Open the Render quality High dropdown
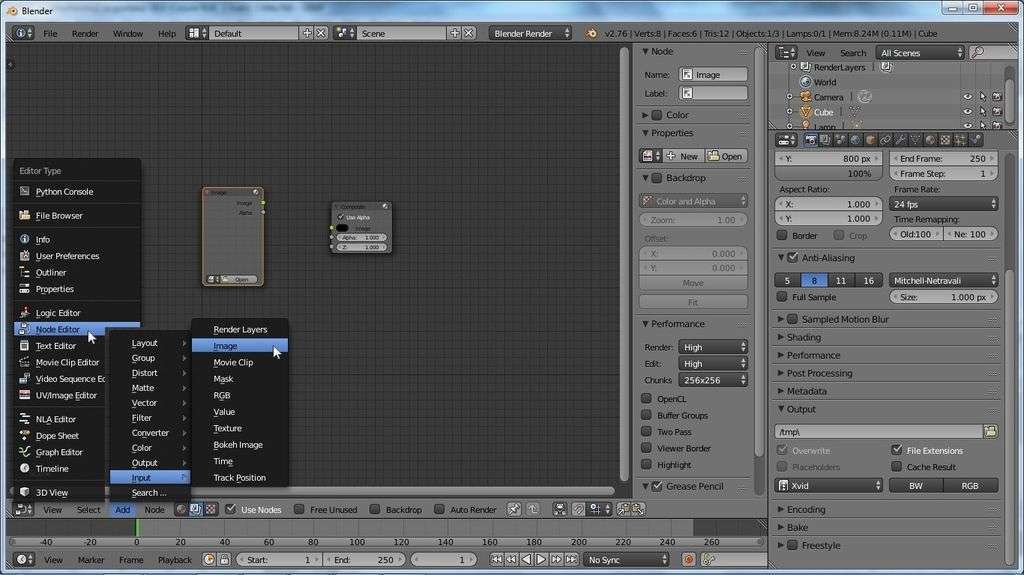Viewport: 1024px width, 575px height. pyautogui.click(x=713, y=347)
